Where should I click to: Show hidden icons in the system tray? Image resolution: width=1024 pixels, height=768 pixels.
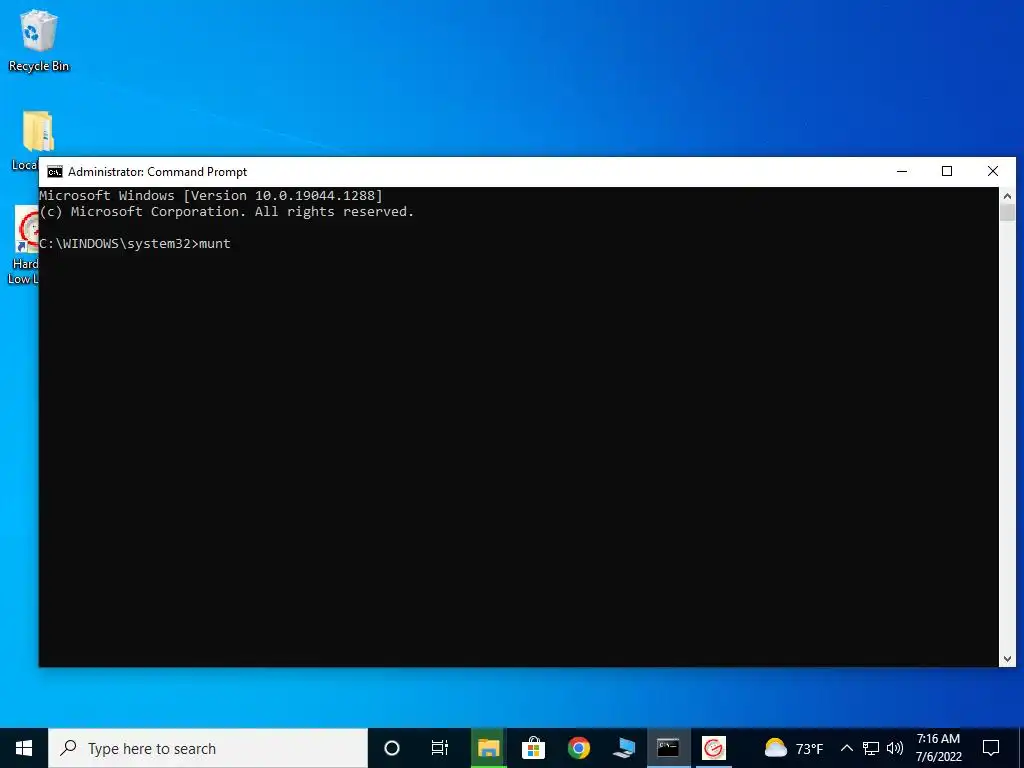[846, 748]
